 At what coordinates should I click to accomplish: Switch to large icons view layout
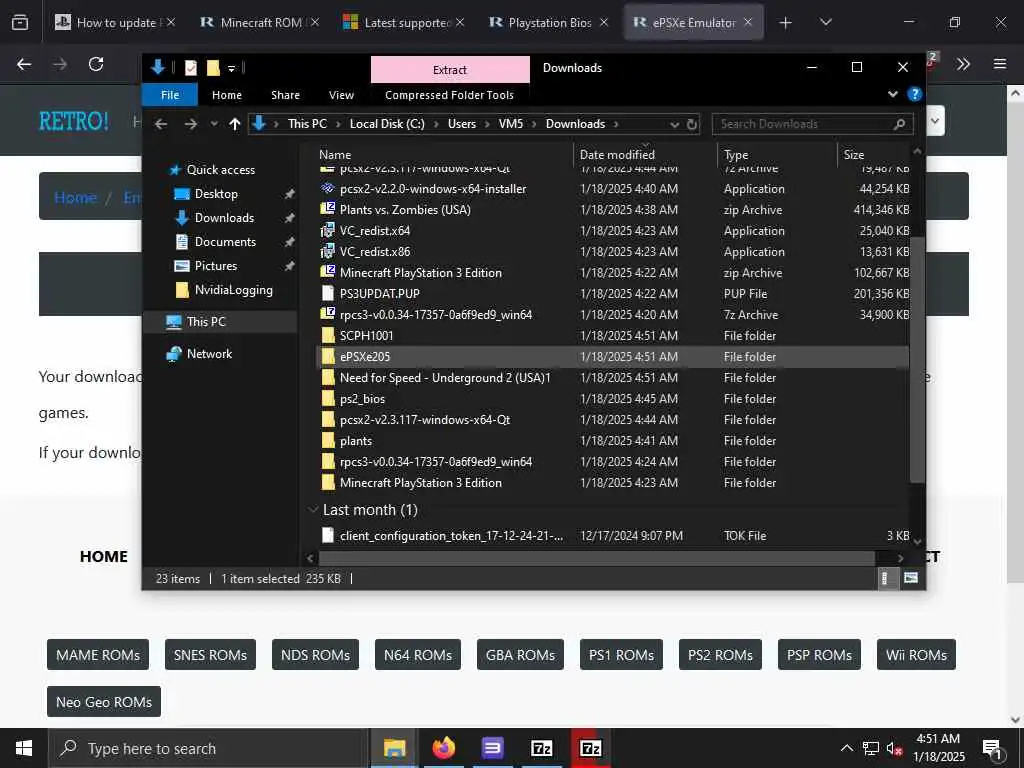910,578
